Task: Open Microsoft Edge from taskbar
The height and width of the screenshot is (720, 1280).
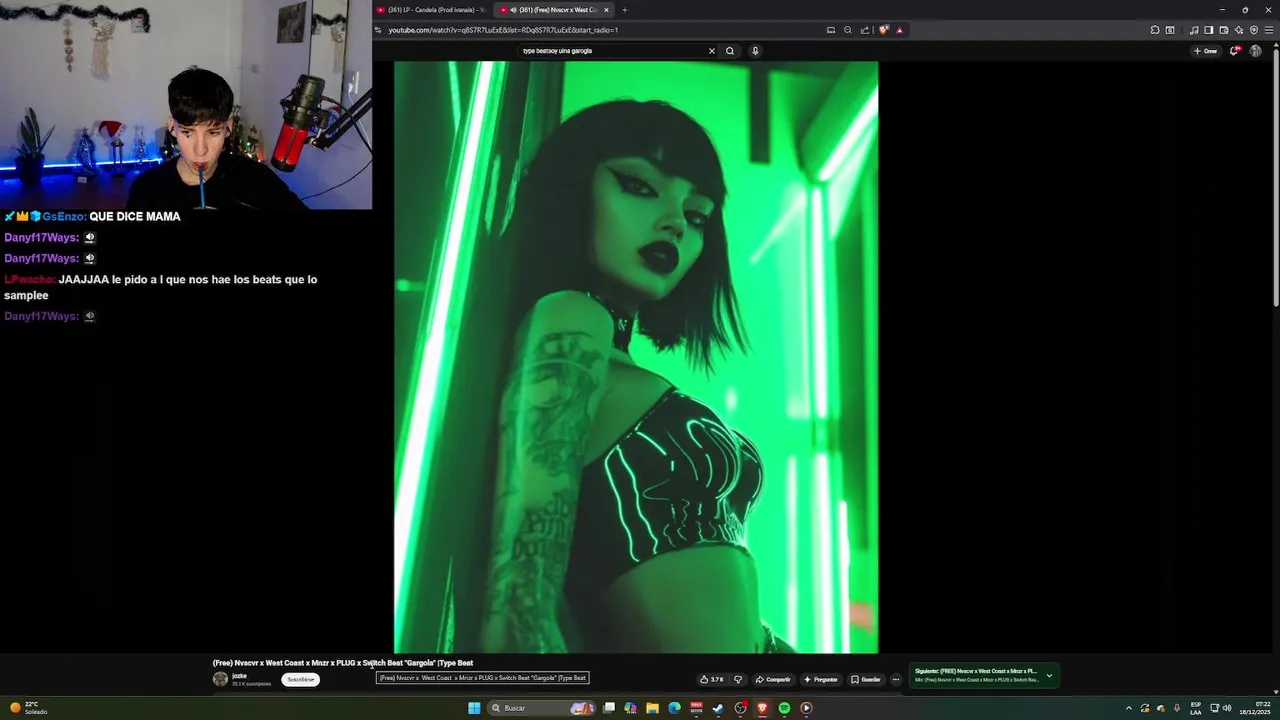Action: pos(674,708)
